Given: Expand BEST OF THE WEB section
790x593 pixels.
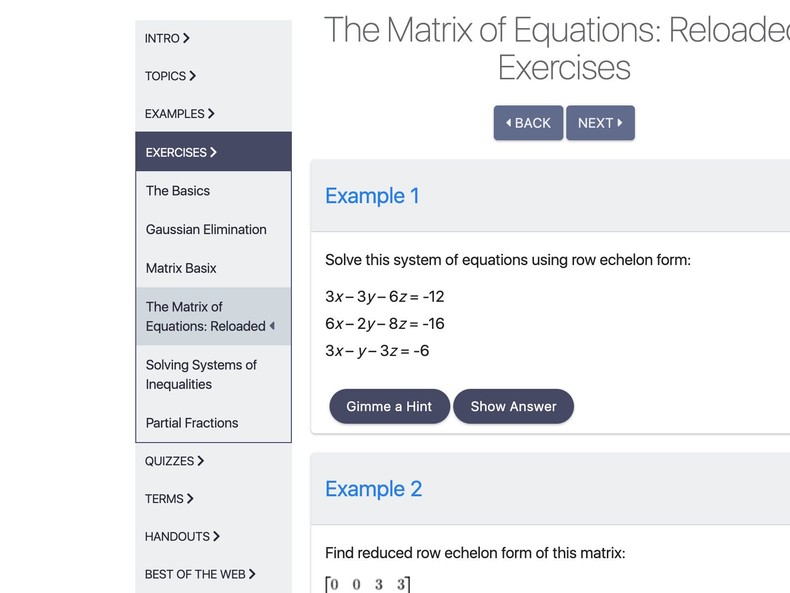Looking at the screenshot, I should point(200,574).
